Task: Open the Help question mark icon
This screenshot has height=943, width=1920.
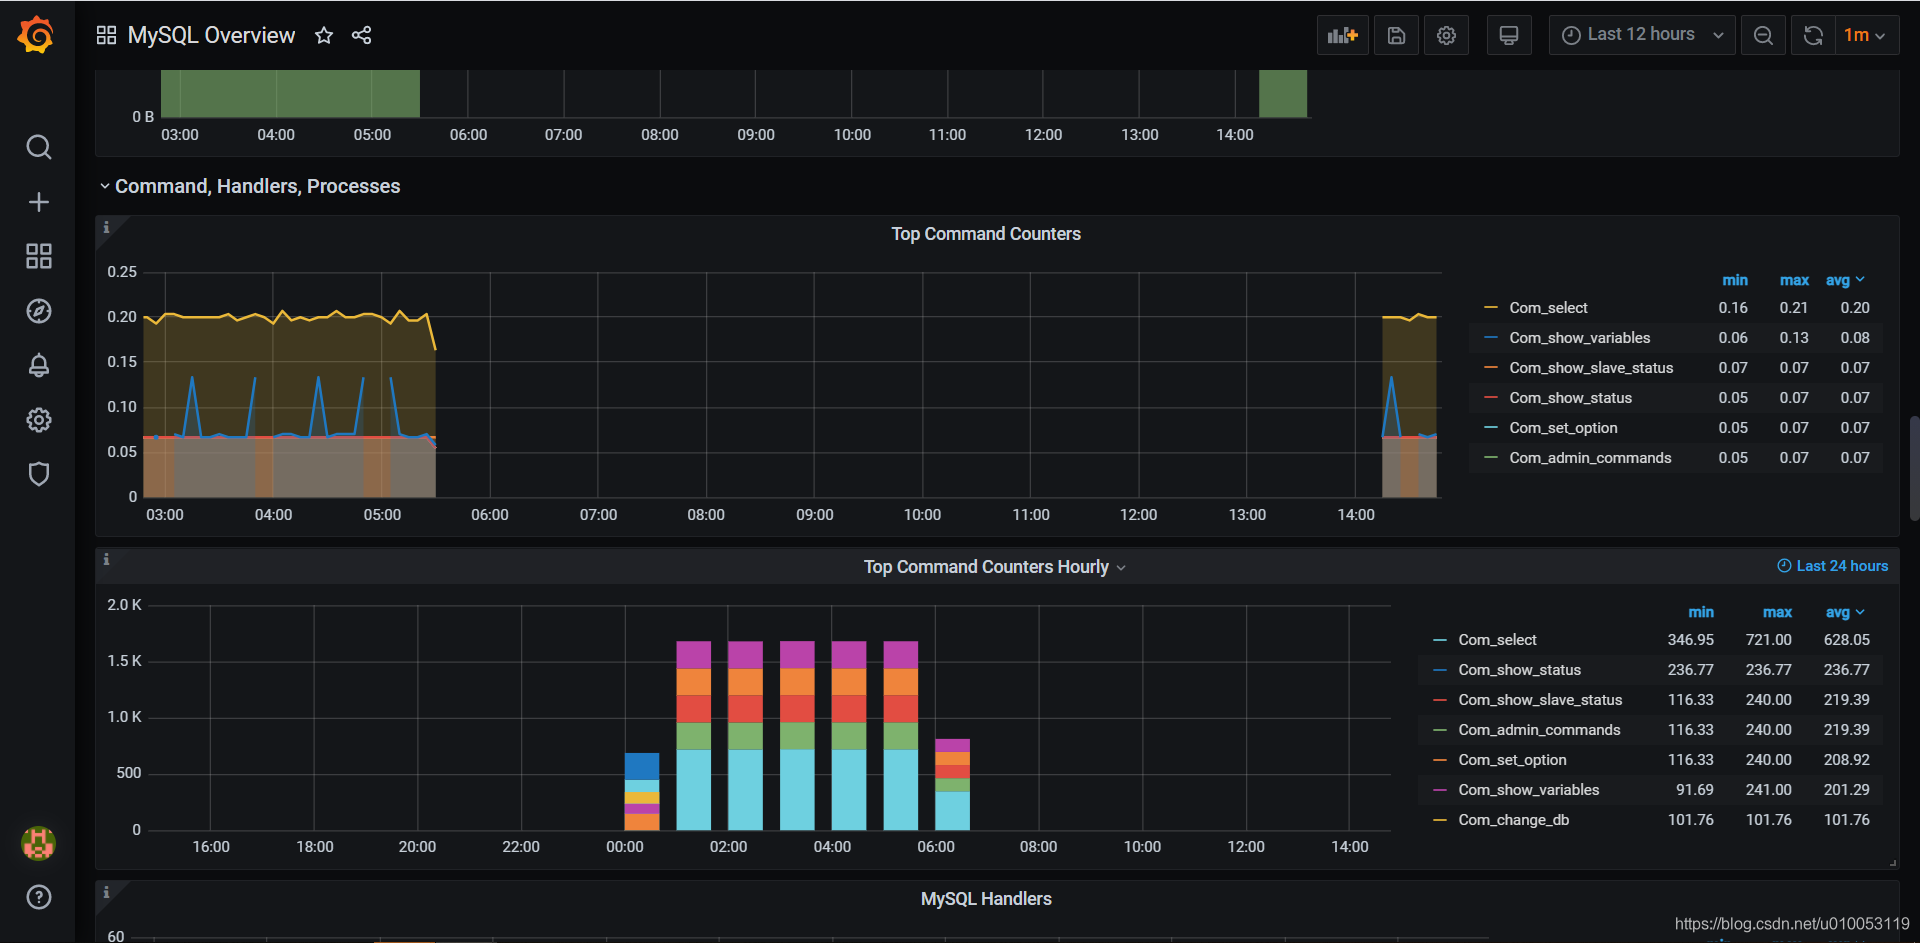Action: tap(38, 897)
